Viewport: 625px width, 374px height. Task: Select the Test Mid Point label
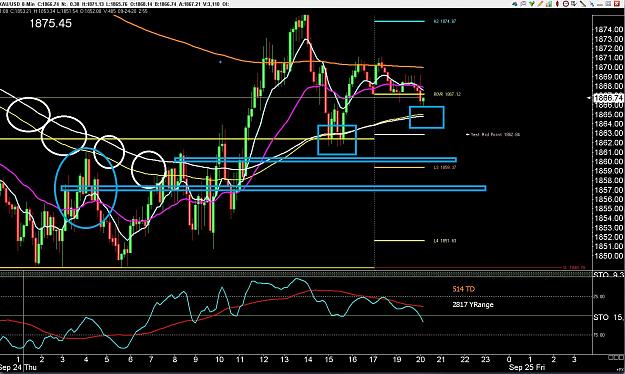point(495,135)
